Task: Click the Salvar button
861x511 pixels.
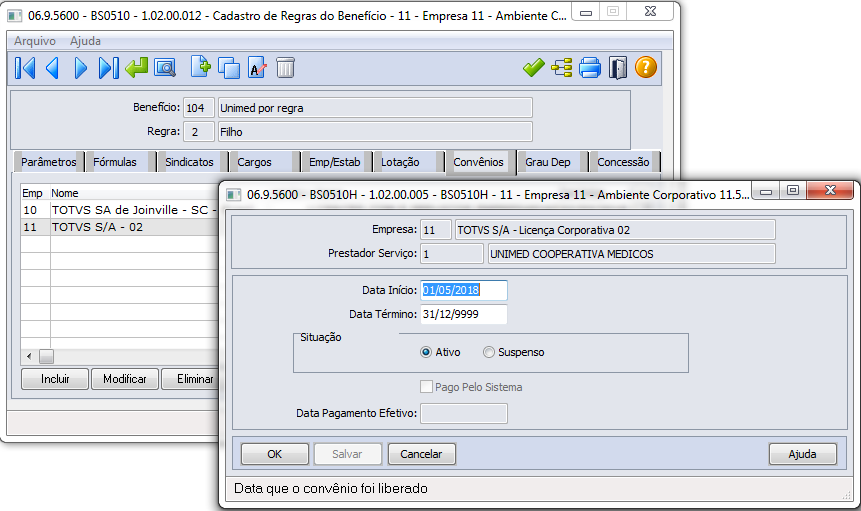Action: [347, 454]
